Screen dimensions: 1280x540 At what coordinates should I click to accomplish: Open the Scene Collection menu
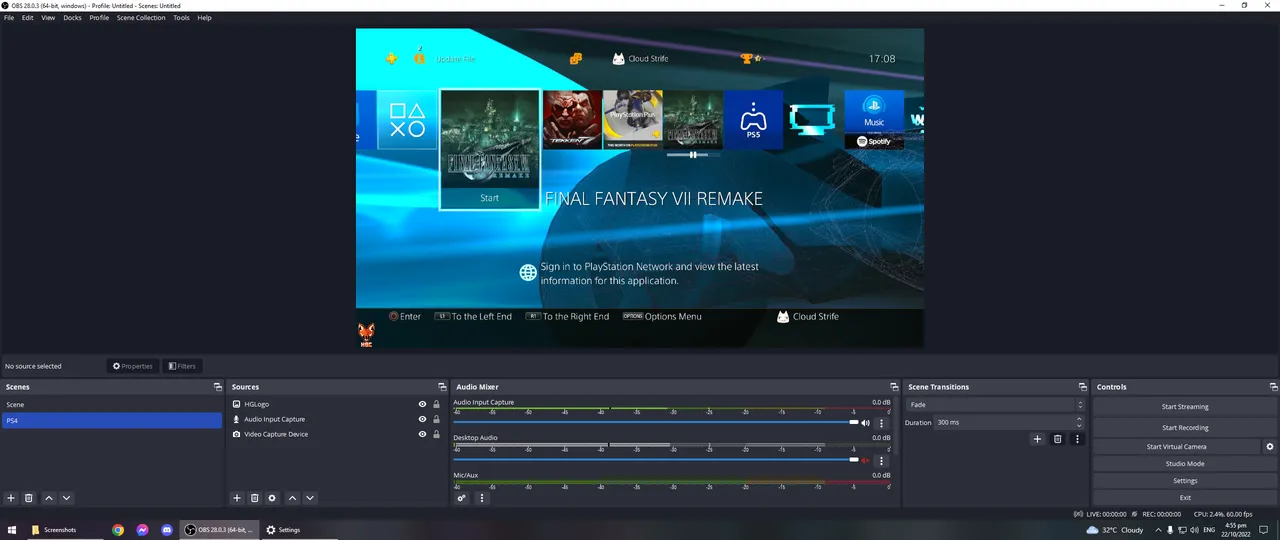point(141,18)
